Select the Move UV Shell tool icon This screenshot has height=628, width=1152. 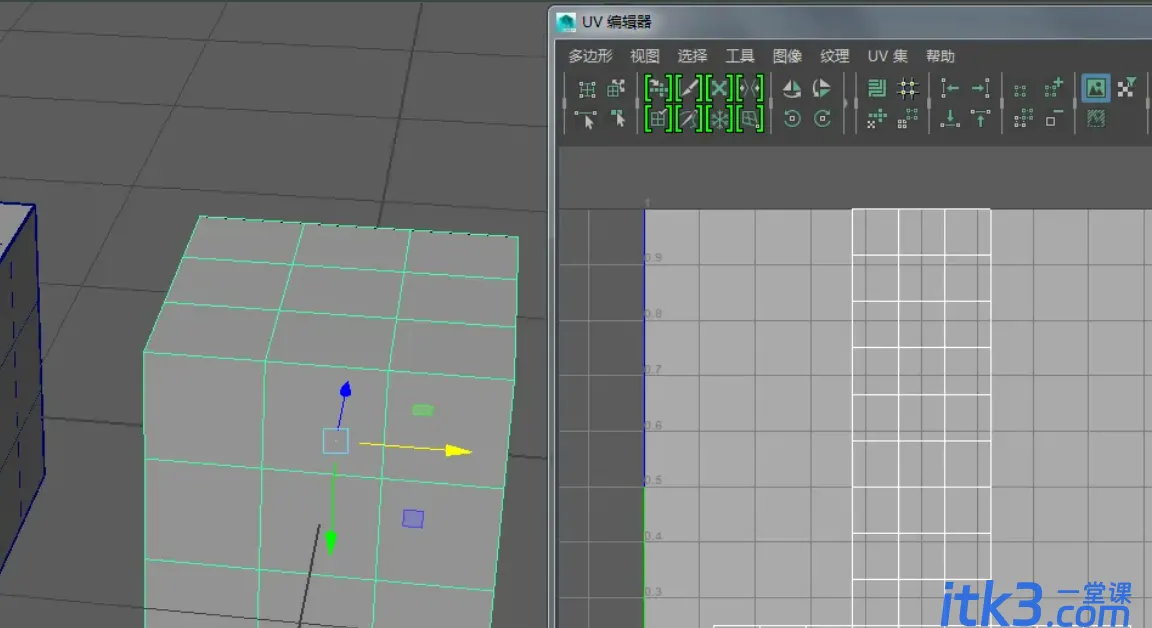coord(616,89)
